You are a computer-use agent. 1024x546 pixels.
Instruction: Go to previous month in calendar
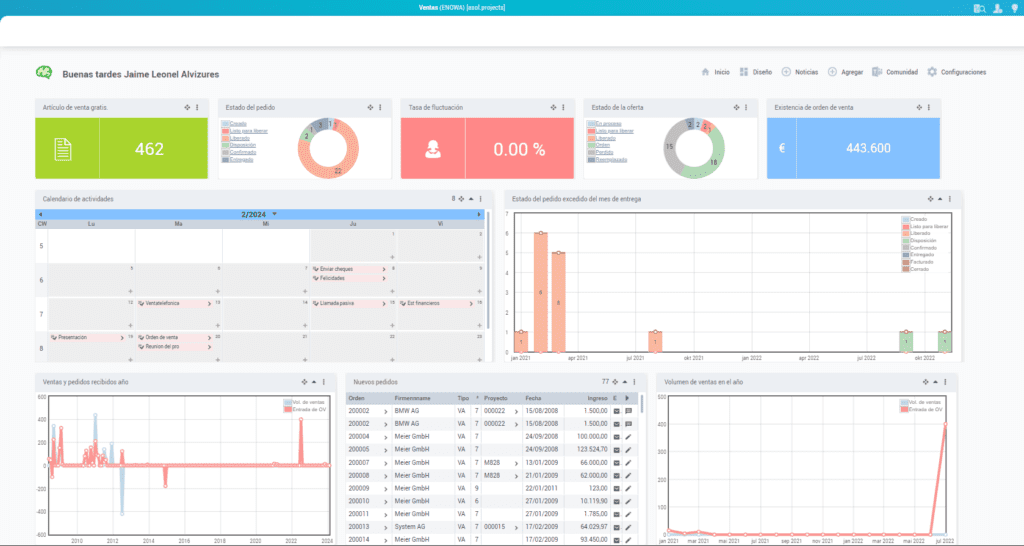40,214
